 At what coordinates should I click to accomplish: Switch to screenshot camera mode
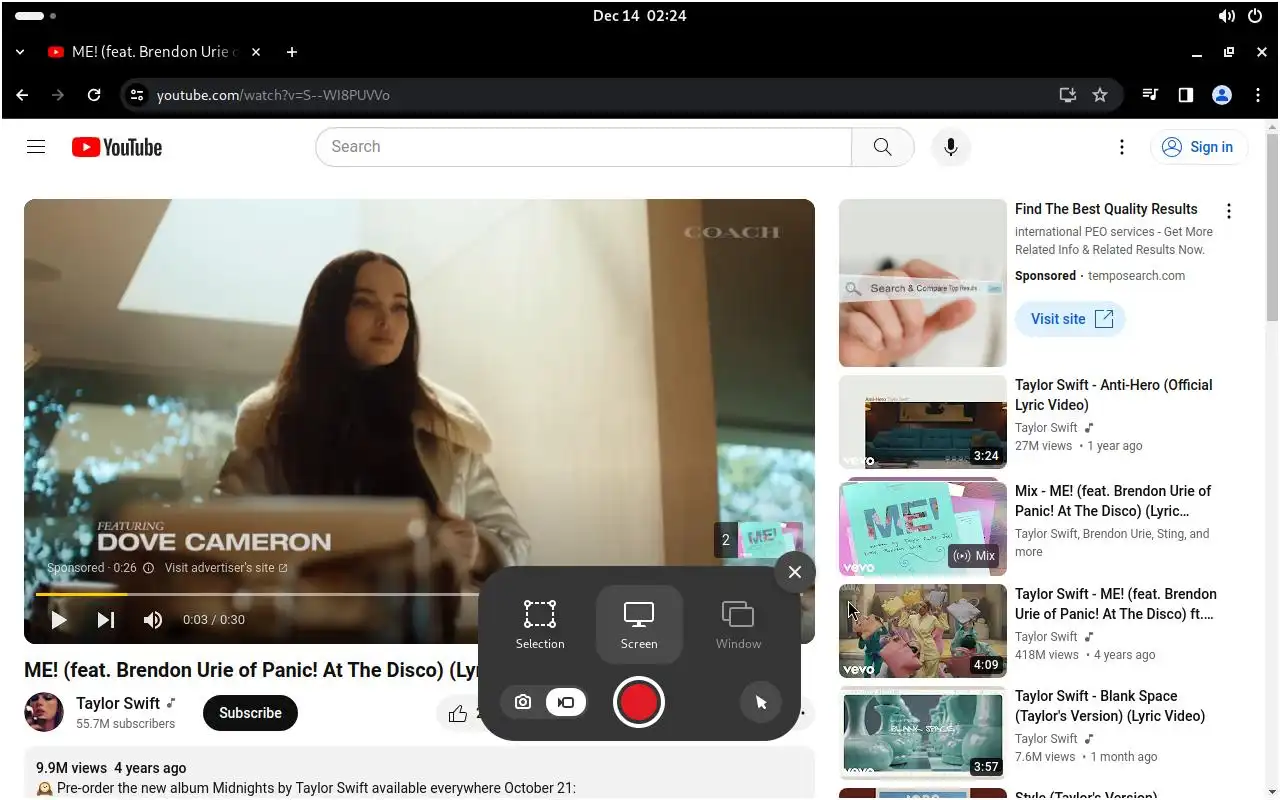tap(523, 702)
